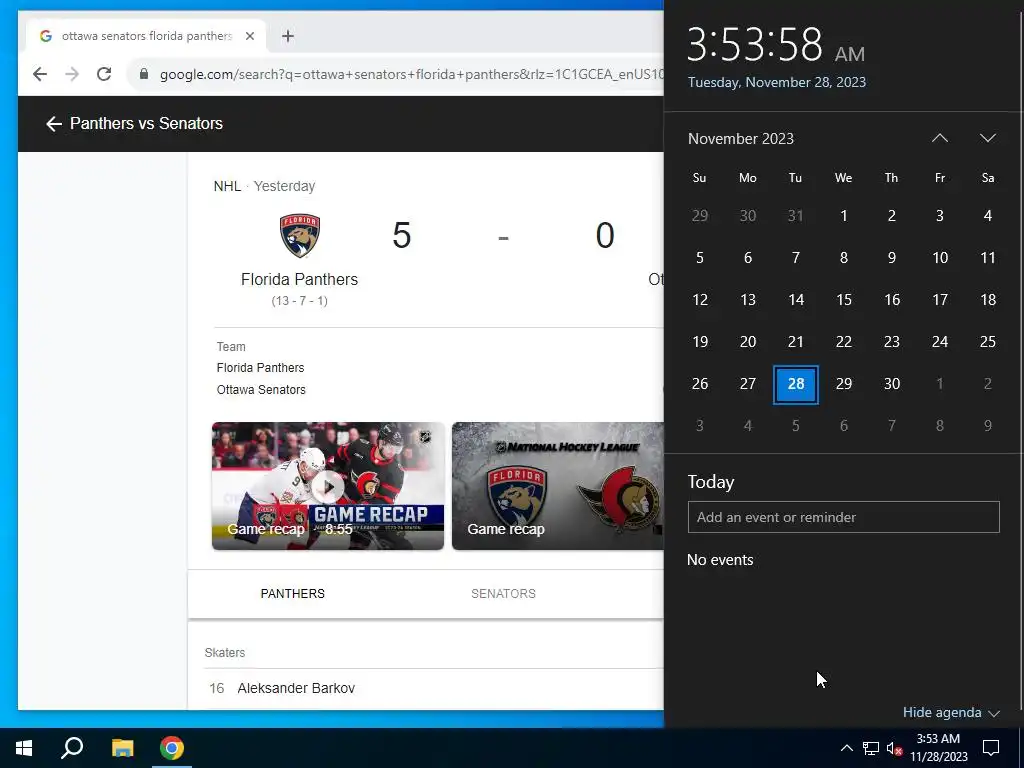Click Ottawa Senators in the Team list

261,390
